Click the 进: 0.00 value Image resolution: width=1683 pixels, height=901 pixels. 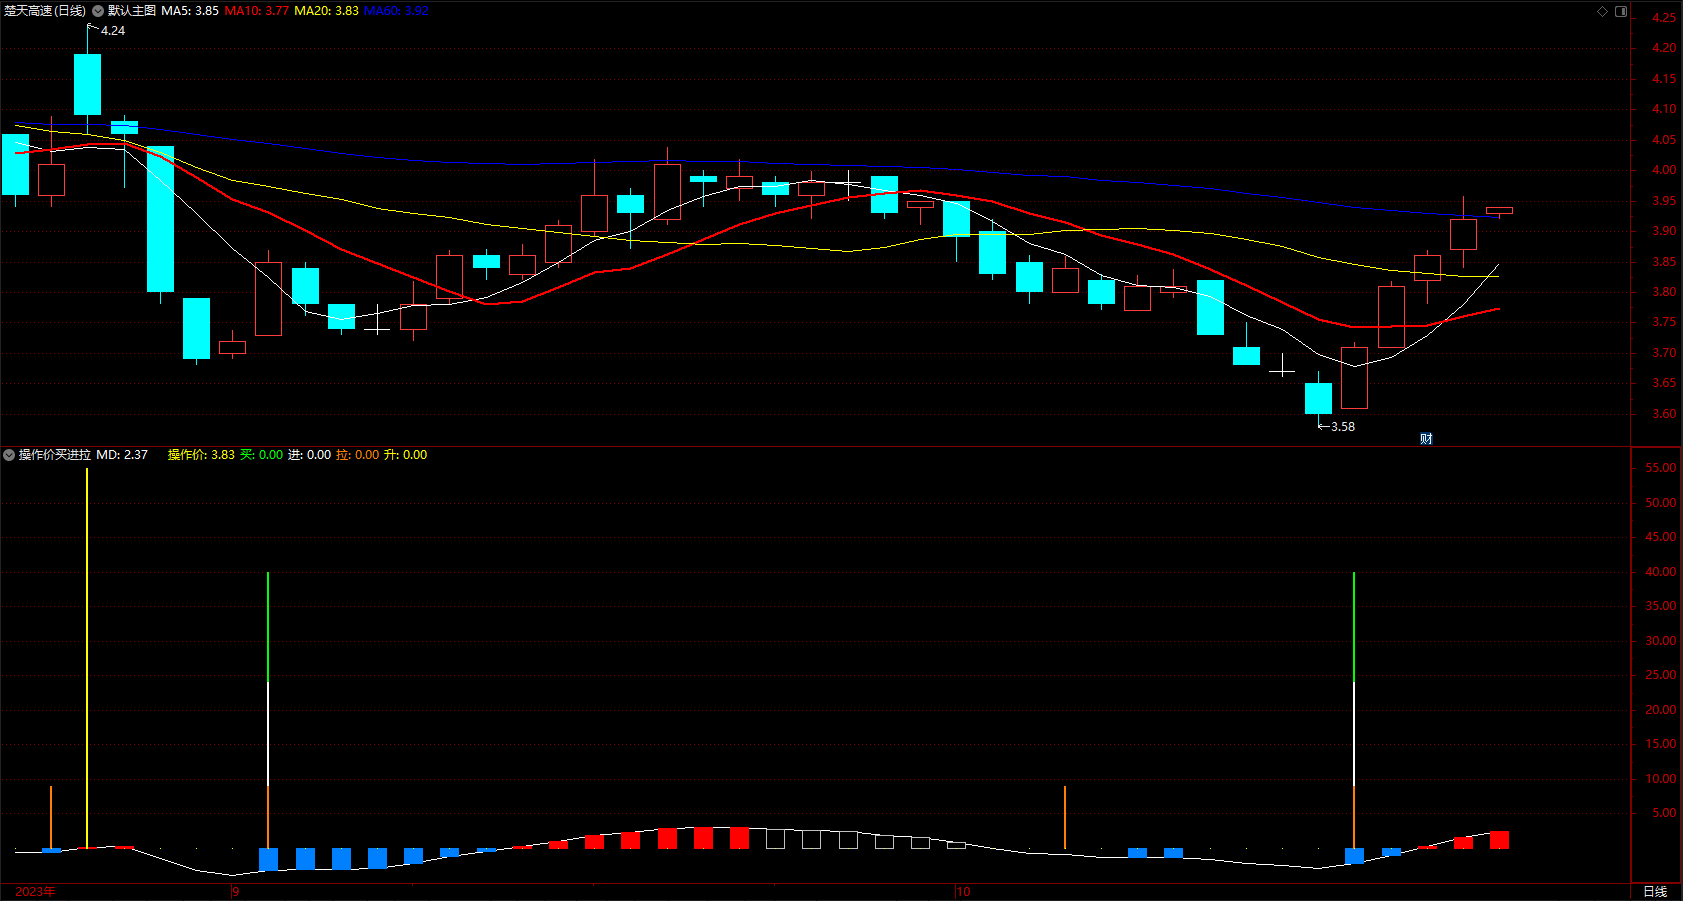[x=309, y=455]
